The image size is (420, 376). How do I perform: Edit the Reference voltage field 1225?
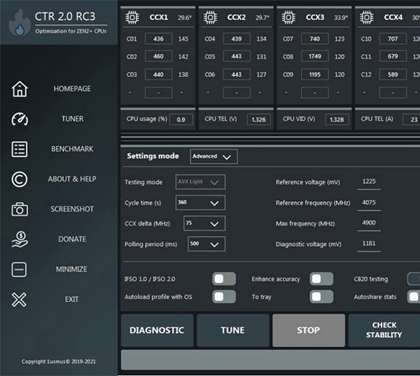click(x=369, y=182)
